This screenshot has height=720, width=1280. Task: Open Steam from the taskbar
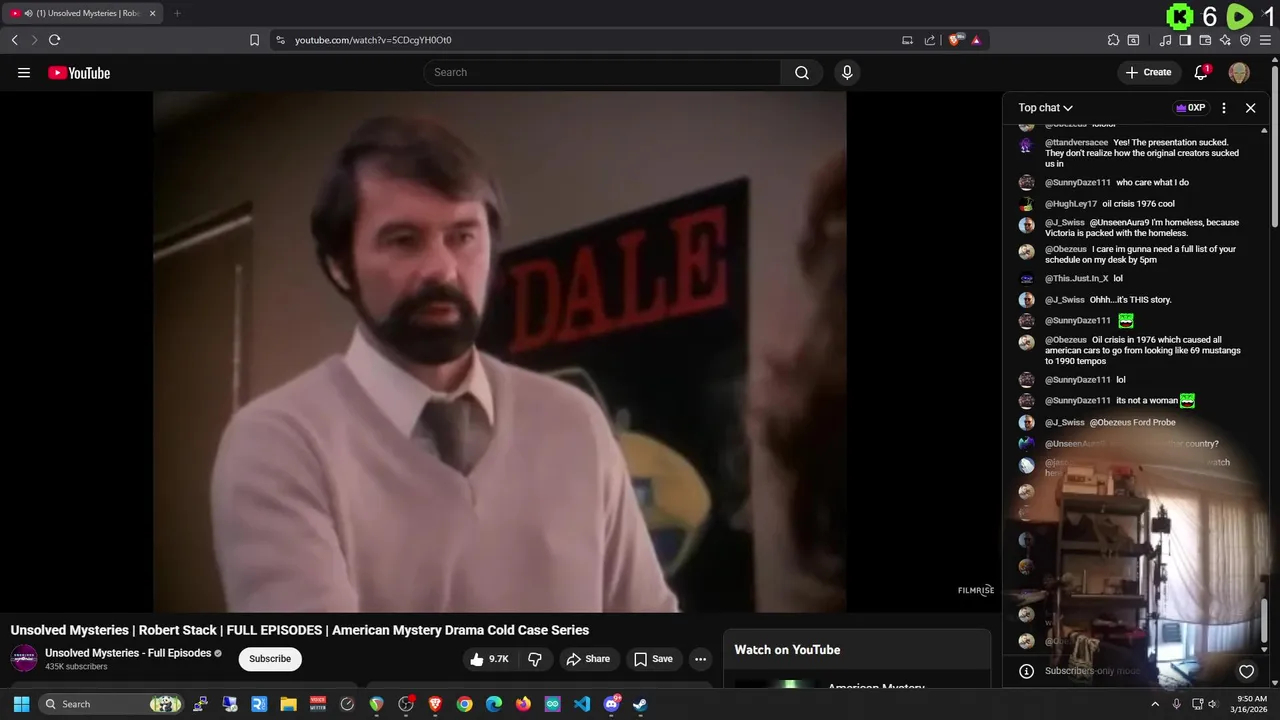tap(640, 704)
